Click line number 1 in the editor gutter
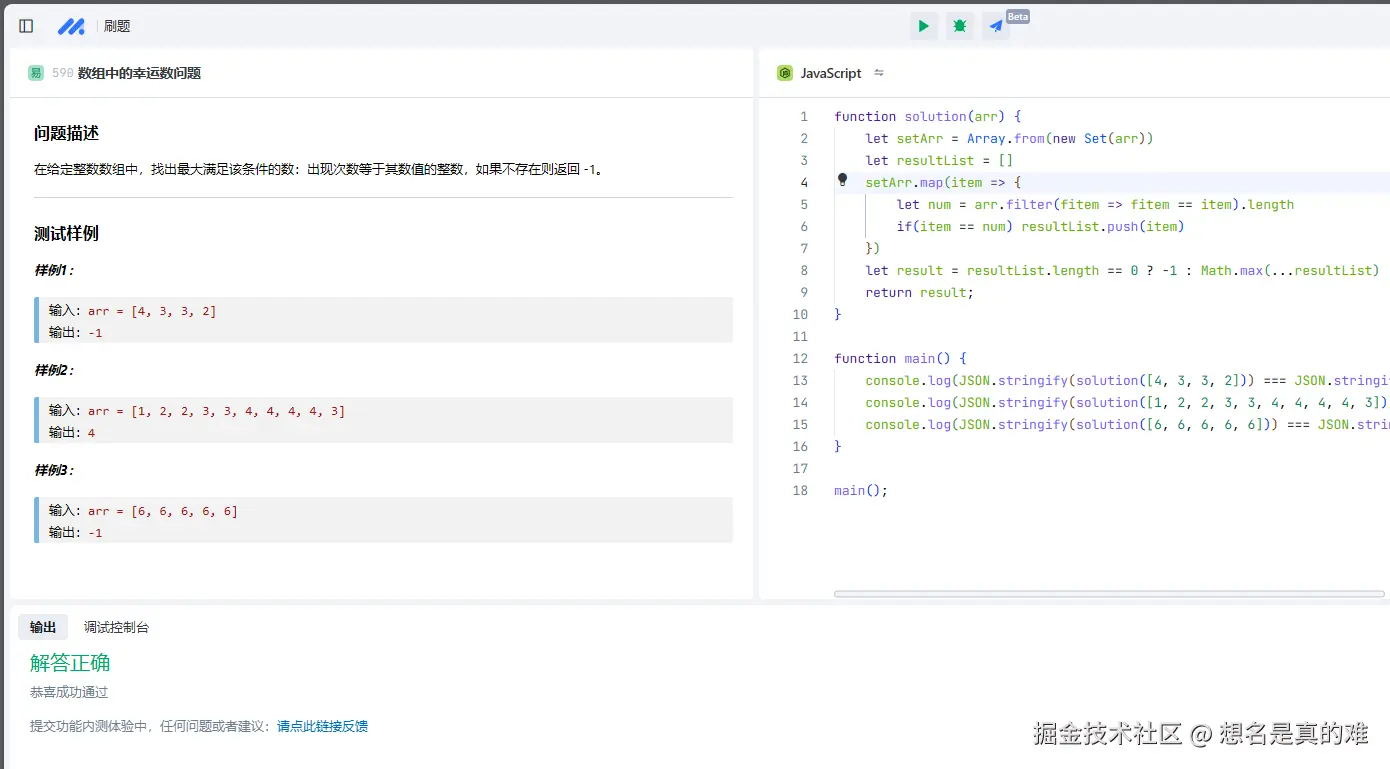Image resolution: width=1390 pixels, height=769 pixels. pyautogui.click(x=803, y=116)
